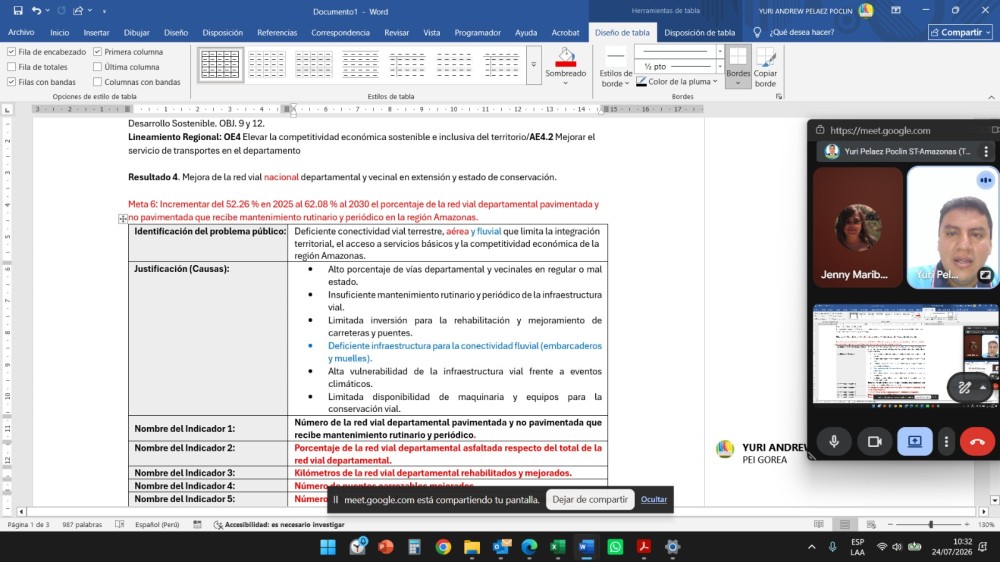Open Microsoft Edge from the taskbar

[529, 547]
